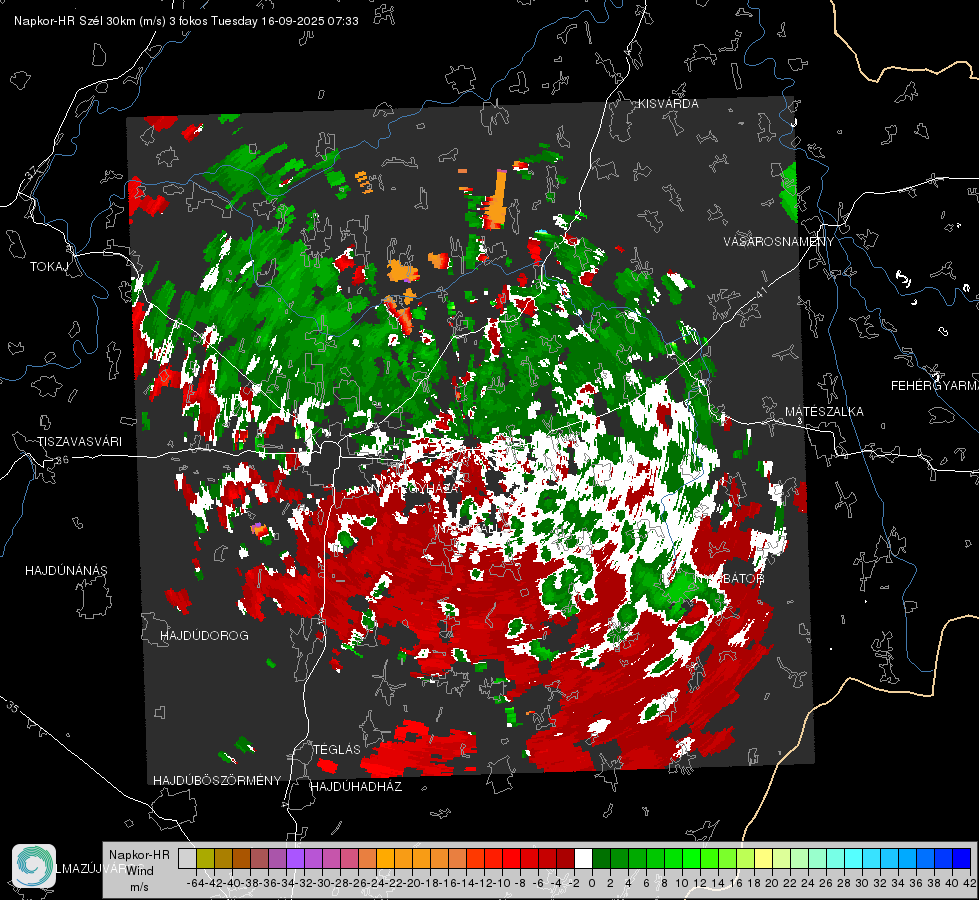Screen dimensions: 979x900
Task: Click the 10 value on the legend scale
Action: click(x=682, y=883)
